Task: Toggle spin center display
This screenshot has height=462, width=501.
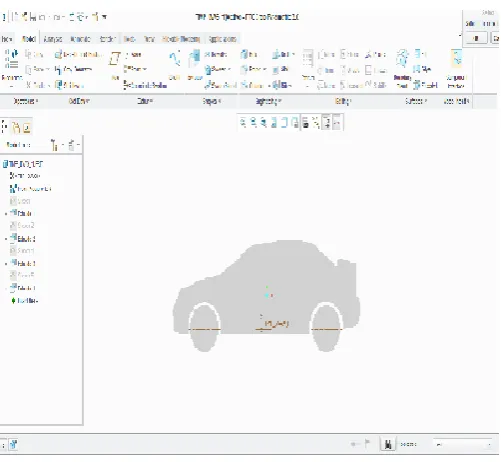Action: tap(337, 122)
